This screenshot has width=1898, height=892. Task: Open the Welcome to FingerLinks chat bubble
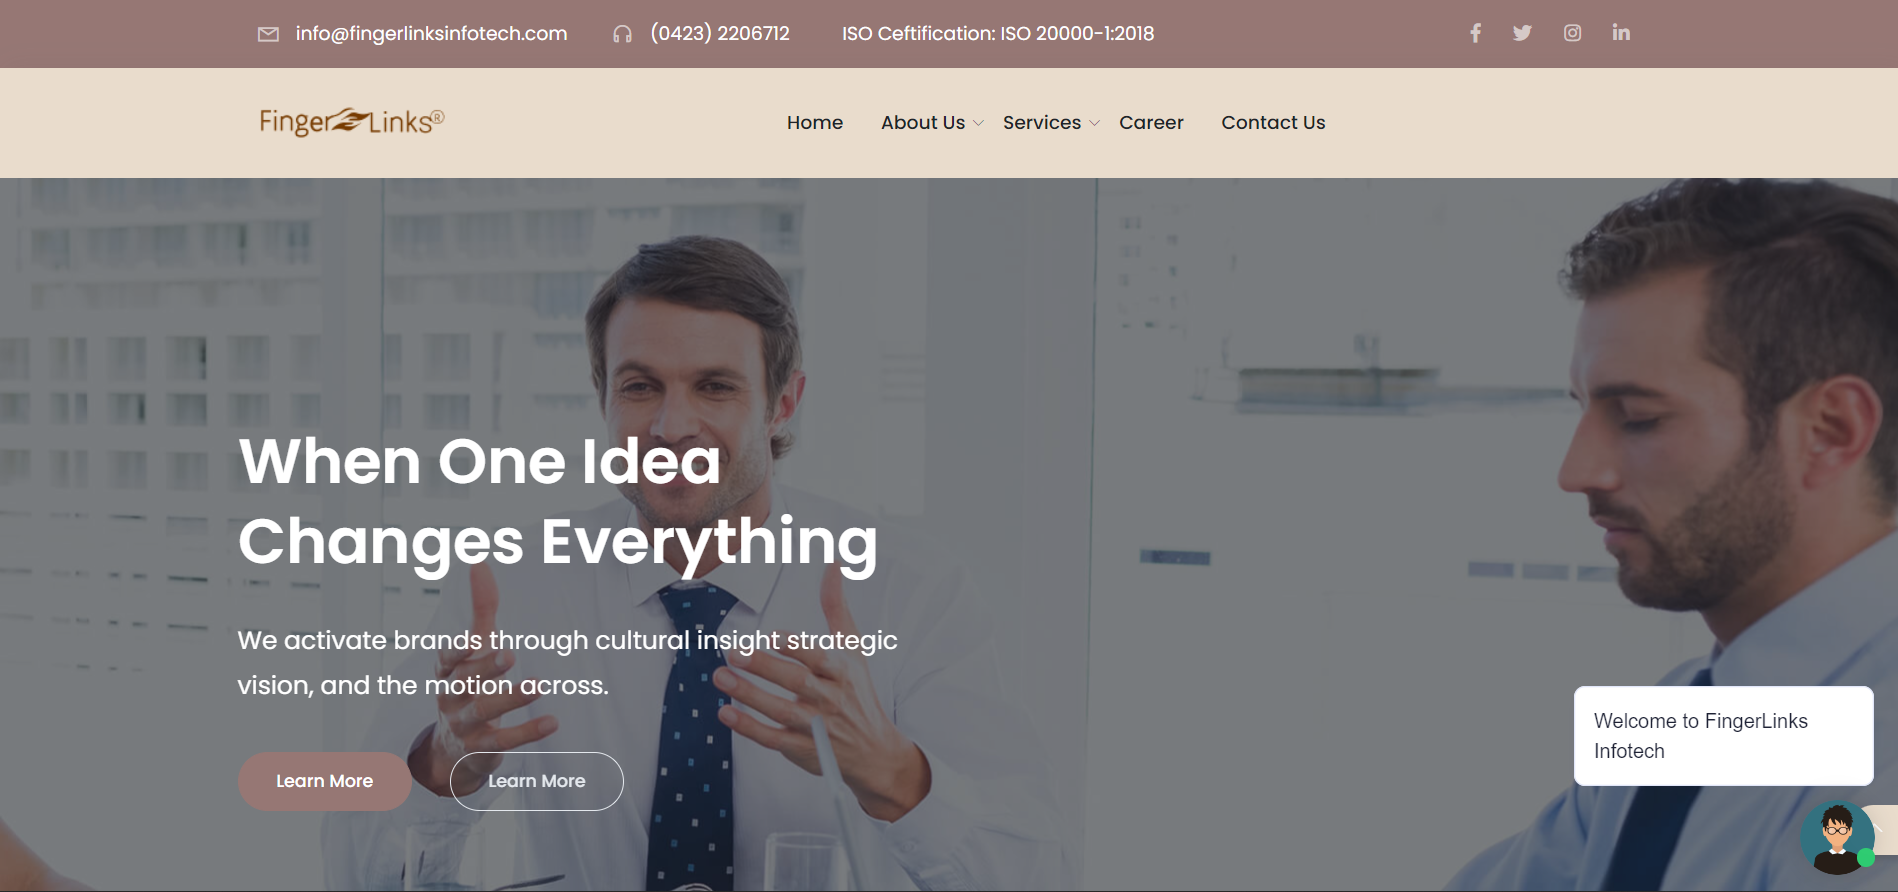point(1723,736)
